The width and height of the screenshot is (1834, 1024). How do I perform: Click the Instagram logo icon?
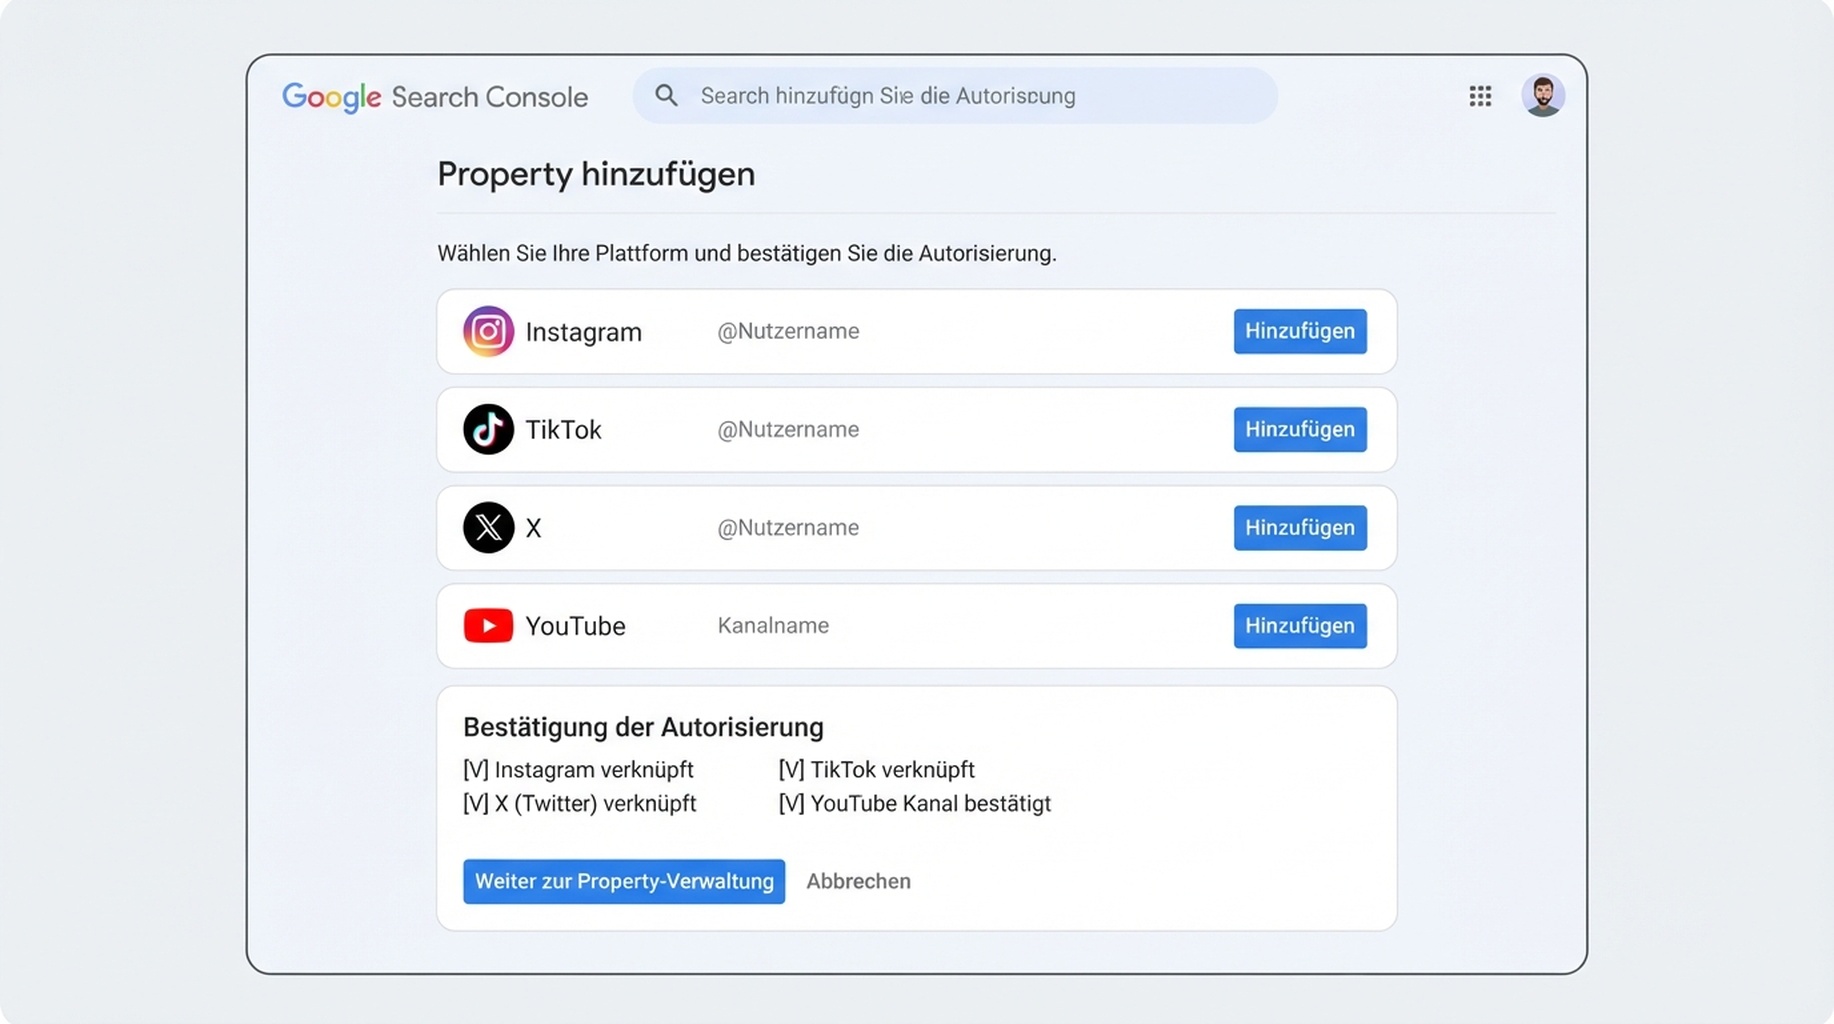(488, 331)
